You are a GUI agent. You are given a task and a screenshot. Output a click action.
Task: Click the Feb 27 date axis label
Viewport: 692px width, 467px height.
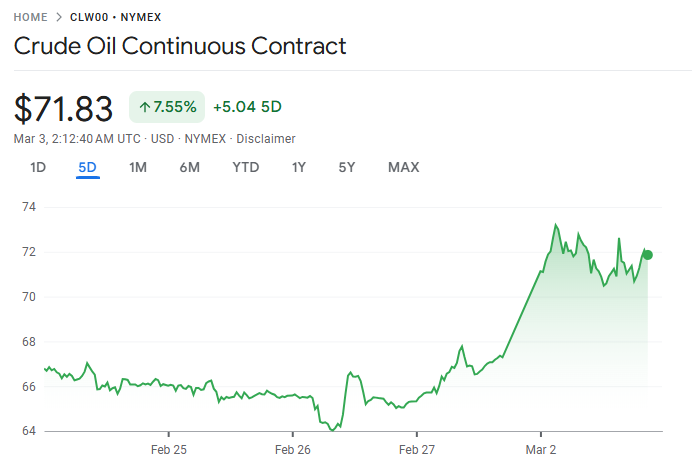[x=416, y=450]
